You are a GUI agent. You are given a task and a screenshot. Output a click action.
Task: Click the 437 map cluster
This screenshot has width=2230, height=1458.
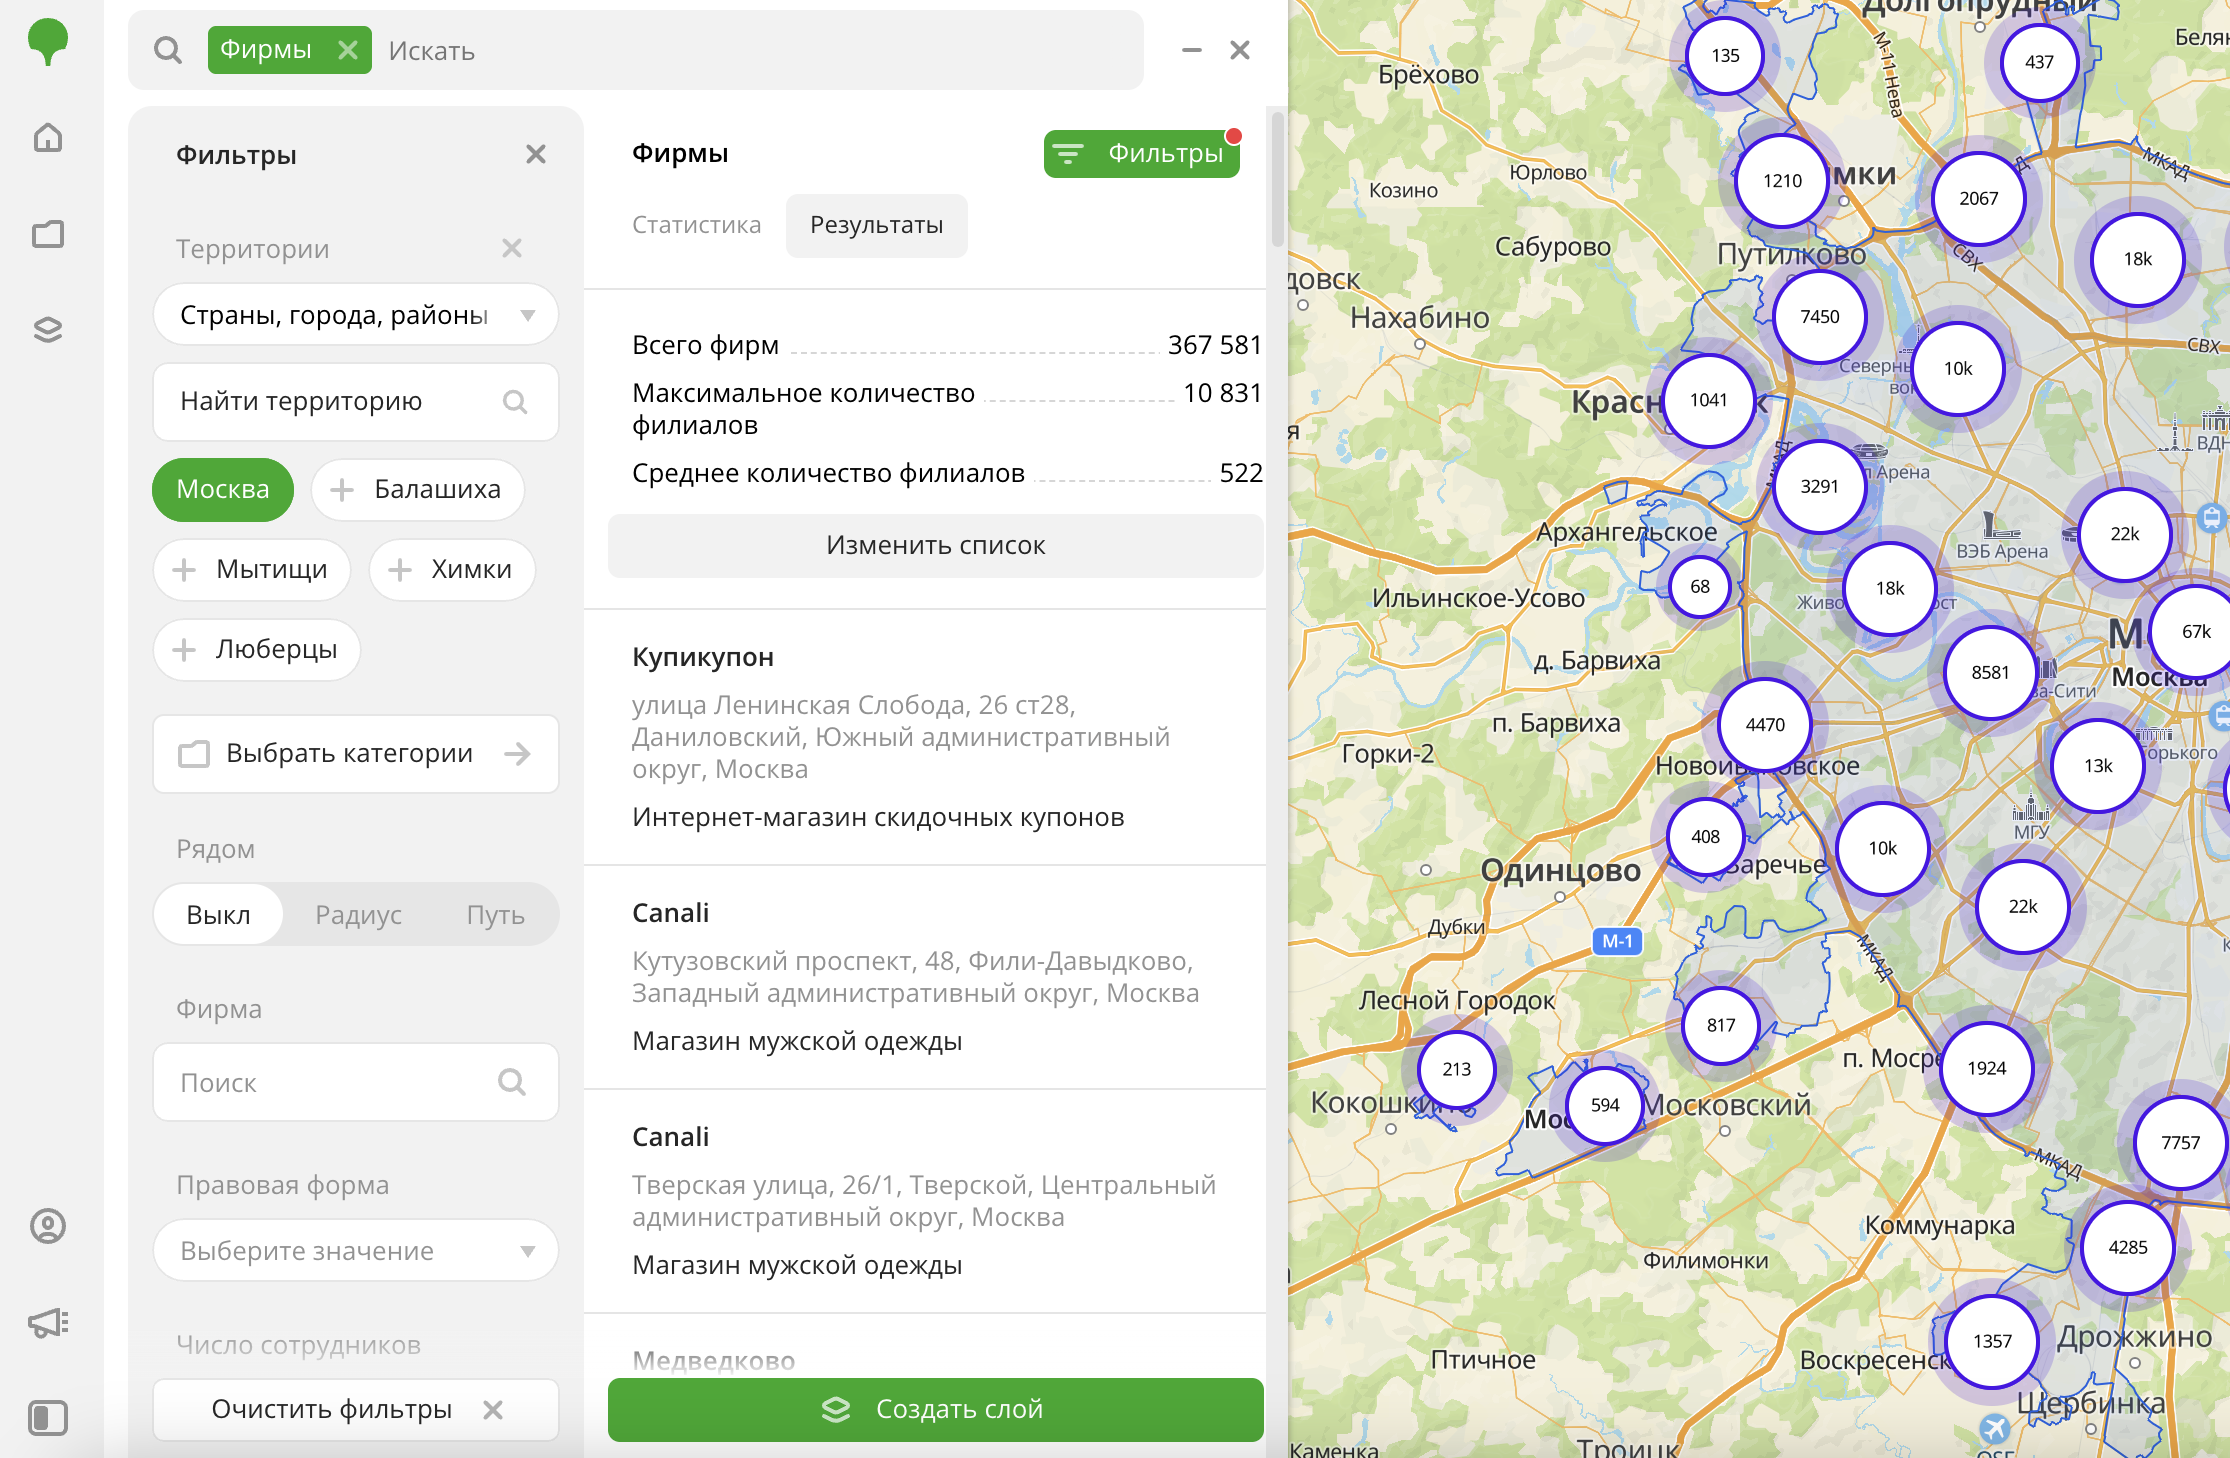pyautogui.click(x=2039, y=62)
